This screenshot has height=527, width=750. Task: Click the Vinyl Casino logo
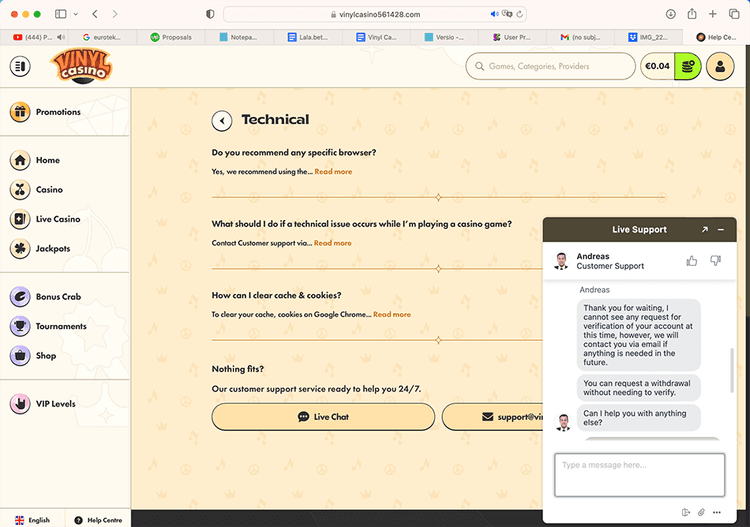pyautogui.click(x=82, y=66)
